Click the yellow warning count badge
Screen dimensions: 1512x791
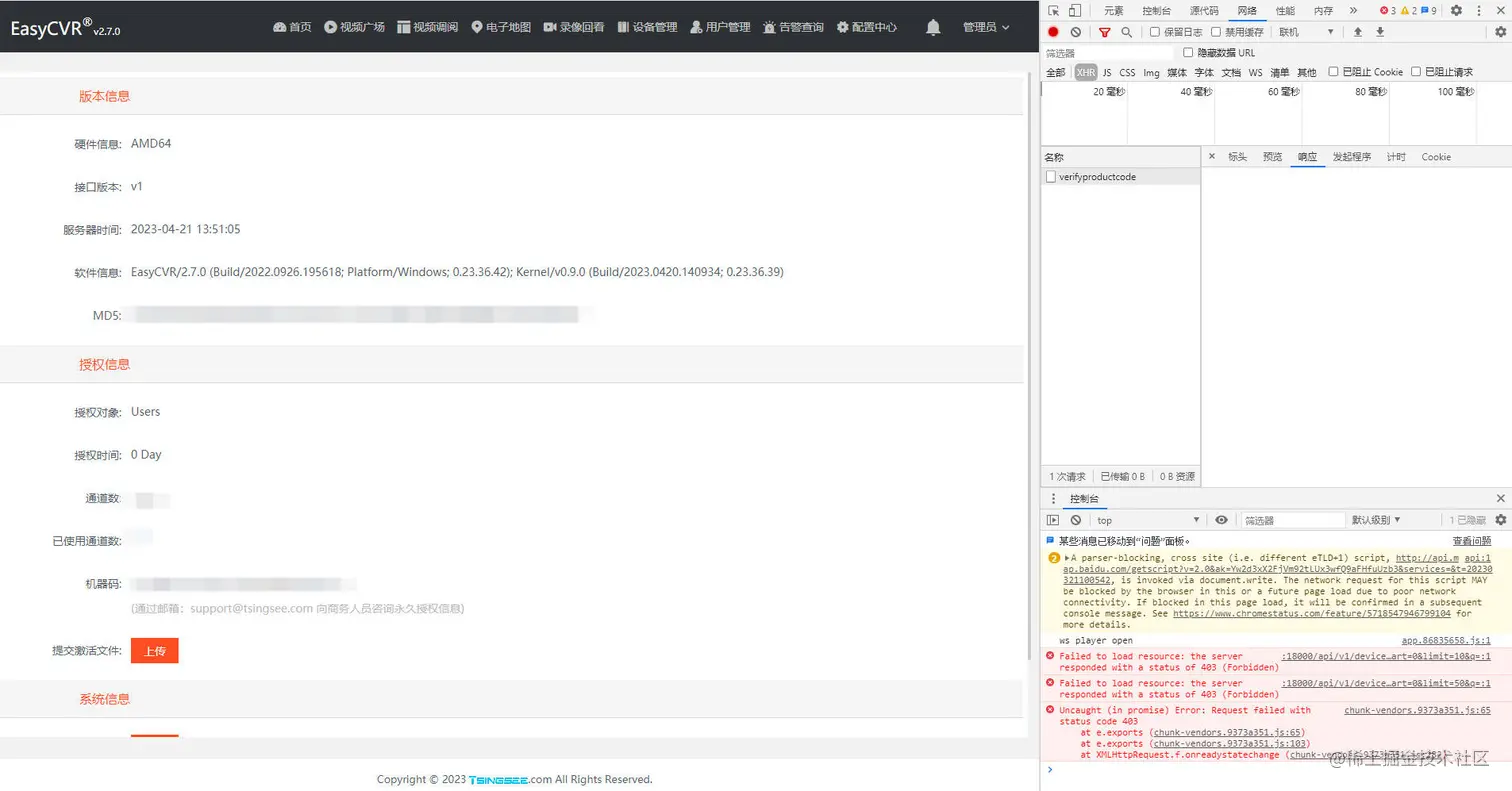[1408, 10]
